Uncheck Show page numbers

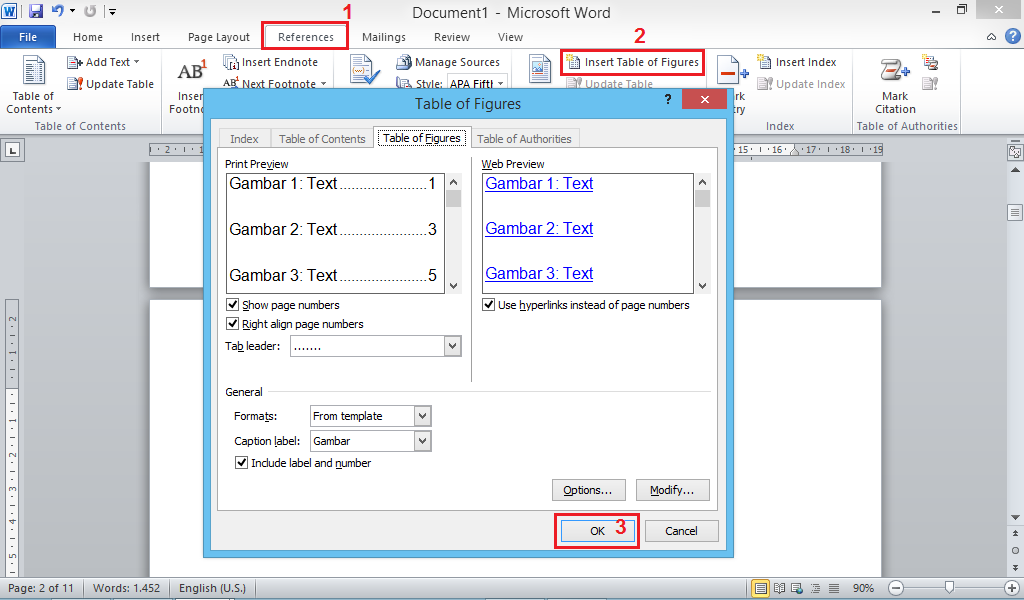[232, 305]
